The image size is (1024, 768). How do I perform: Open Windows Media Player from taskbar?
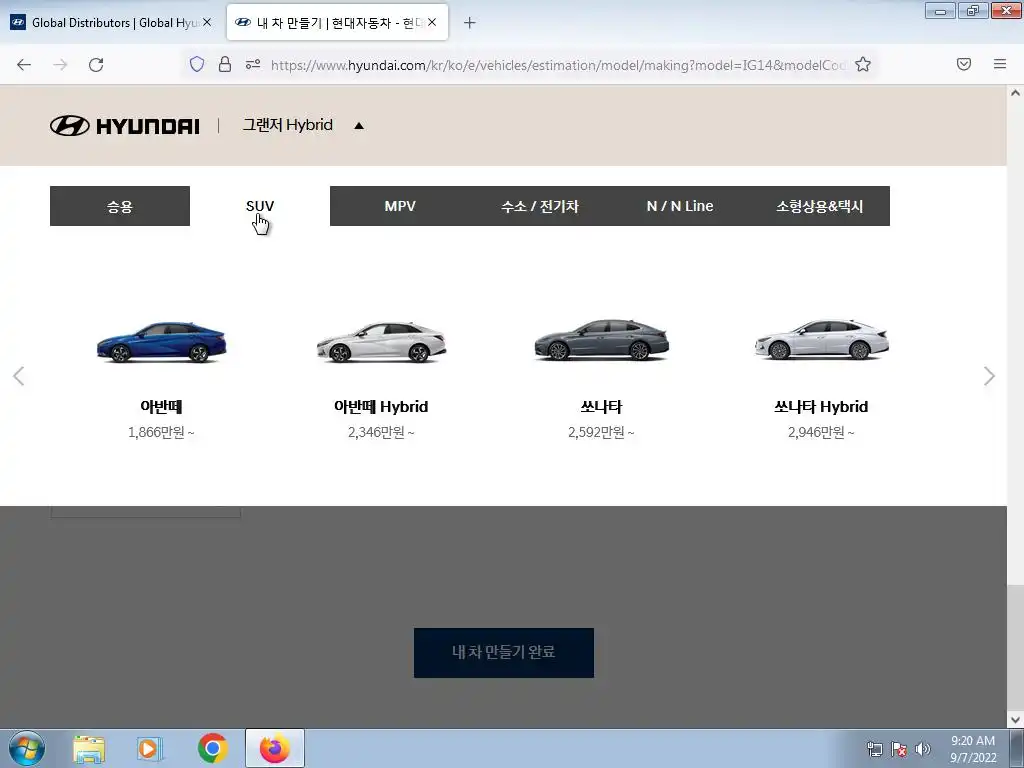coord(150,749)
